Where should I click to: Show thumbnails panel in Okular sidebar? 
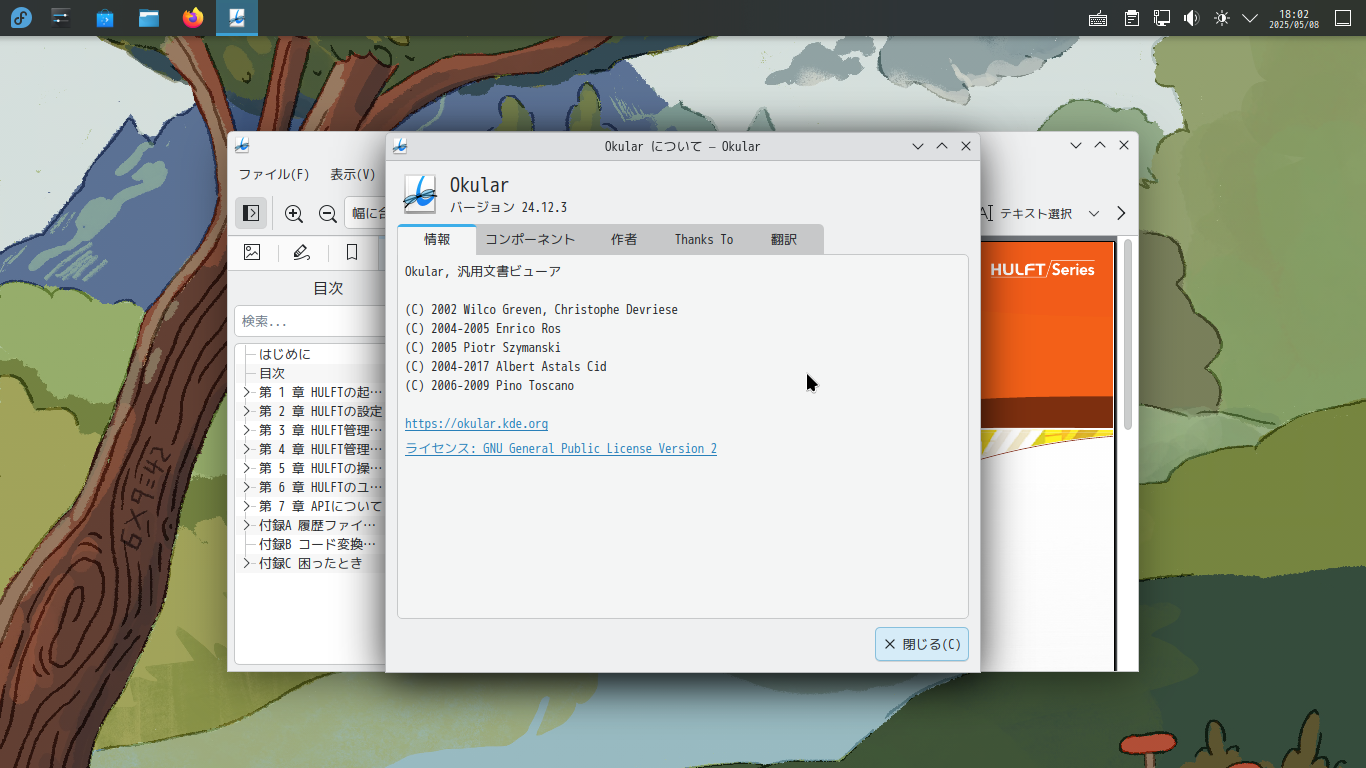coord(252,253)
